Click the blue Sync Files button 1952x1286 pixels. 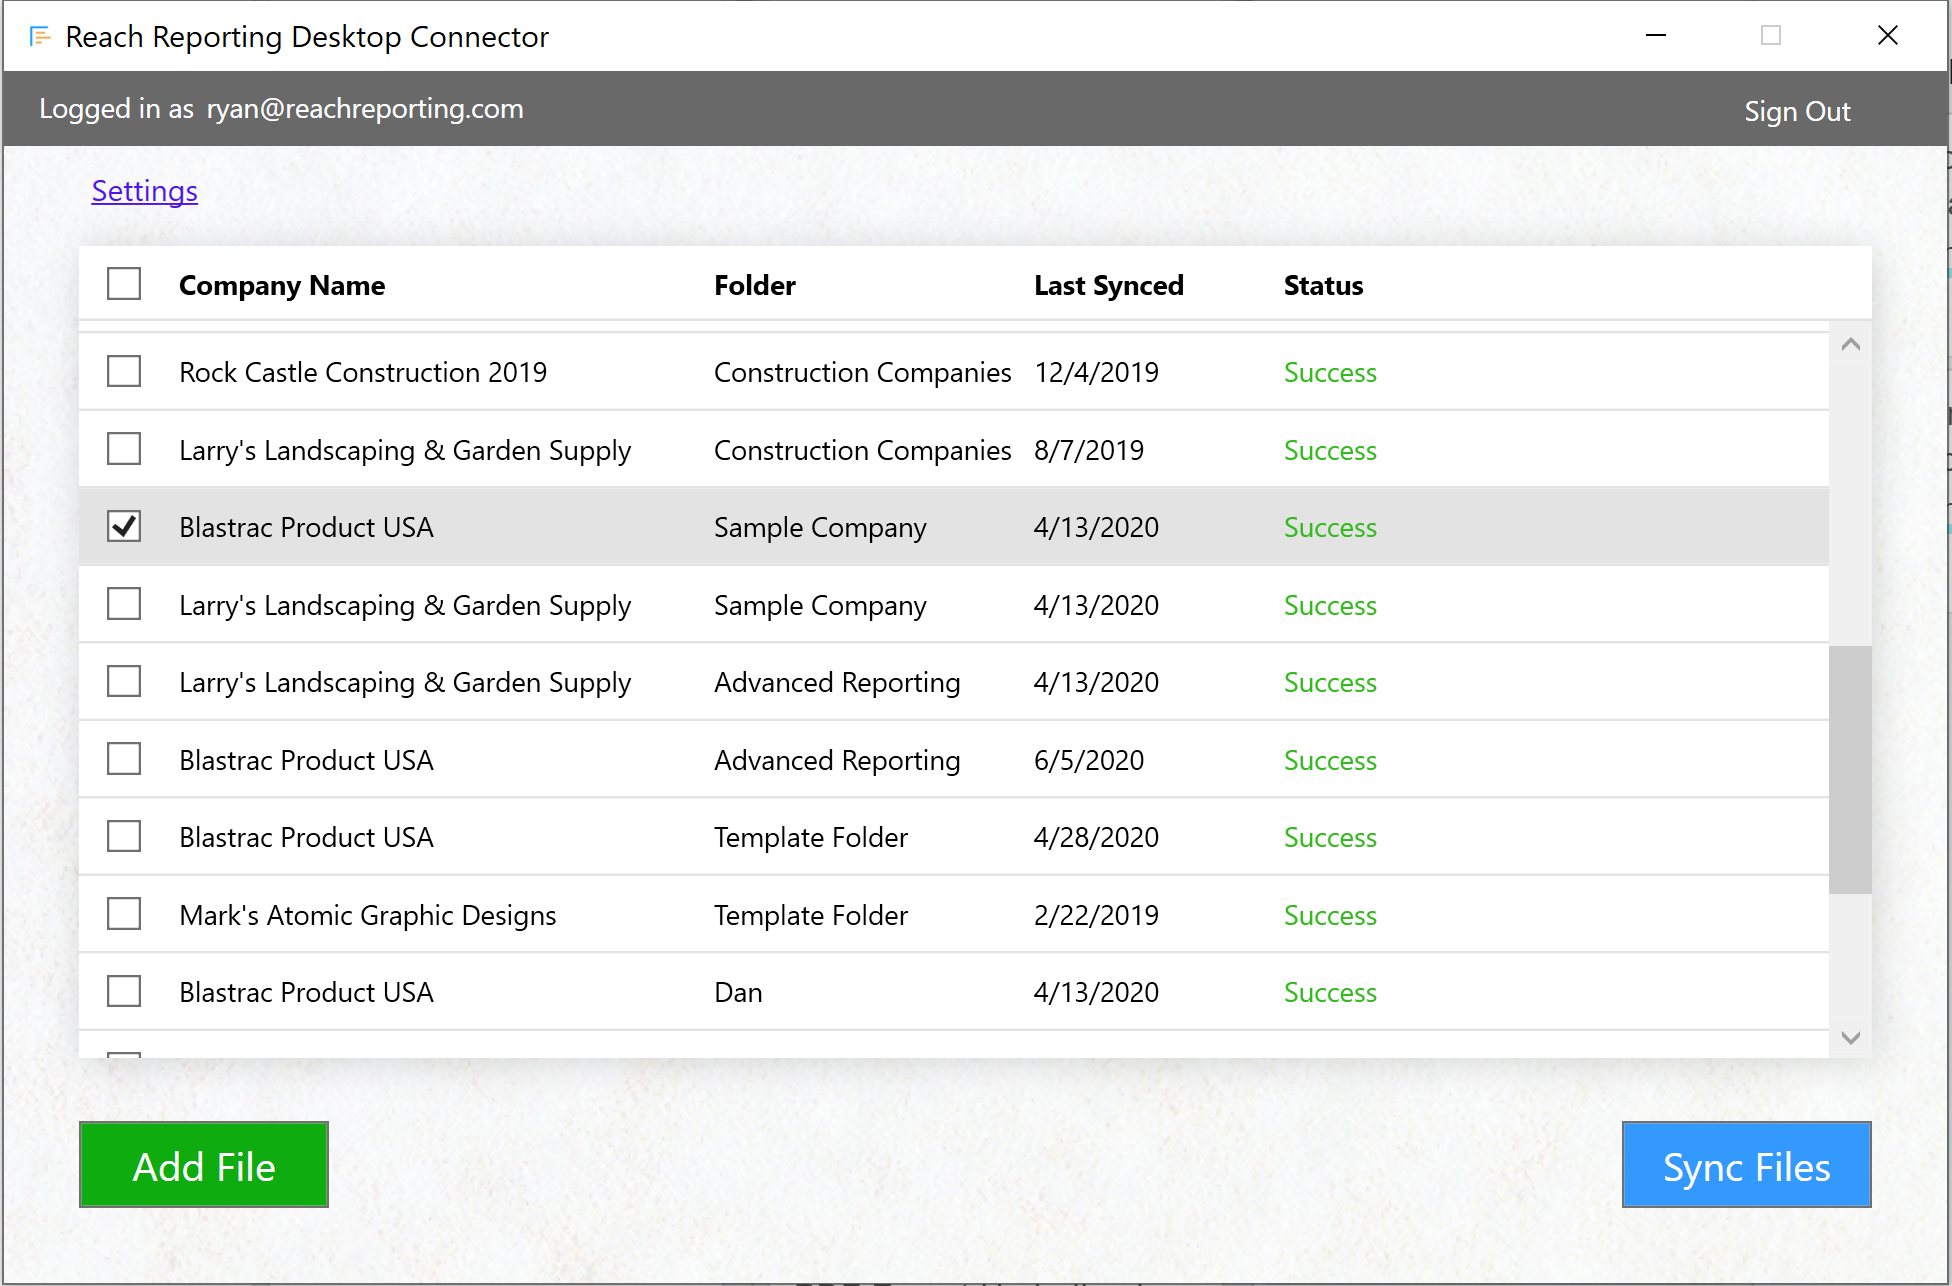pos(1746,1165)
